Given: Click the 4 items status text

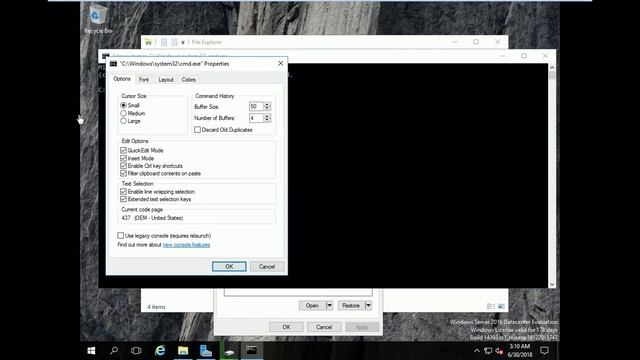Looking at the screenshot, I should pos(156,307).
